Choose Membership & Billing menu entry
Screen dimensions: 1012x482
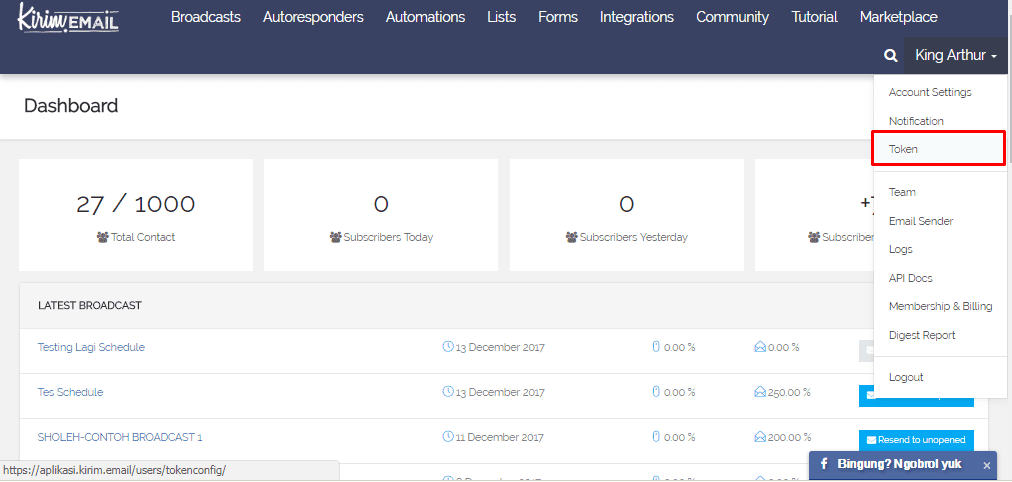pos(940,306)
